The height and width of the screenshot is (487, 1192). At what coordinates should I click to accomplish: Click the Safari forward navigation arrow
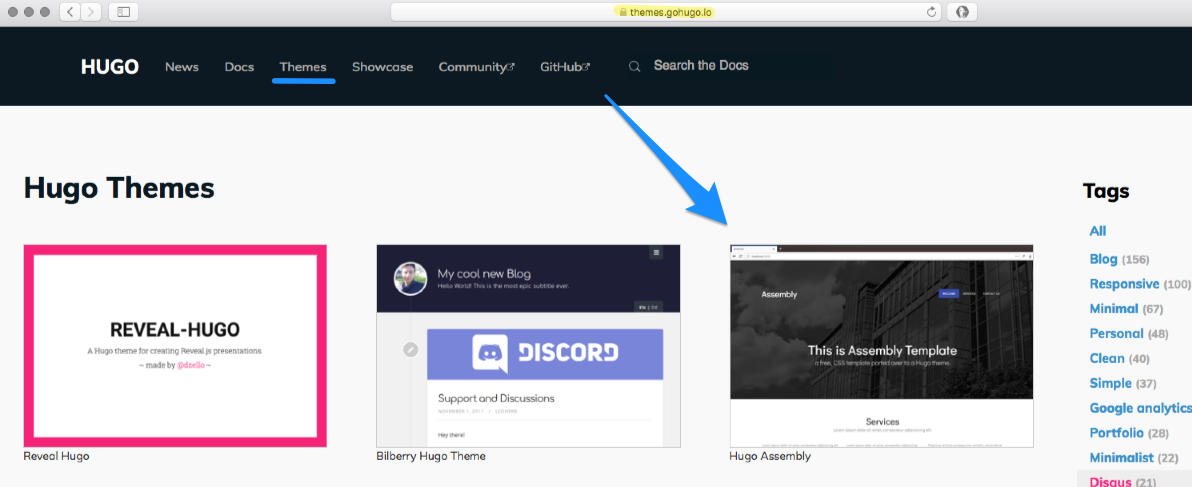[91, 12]
